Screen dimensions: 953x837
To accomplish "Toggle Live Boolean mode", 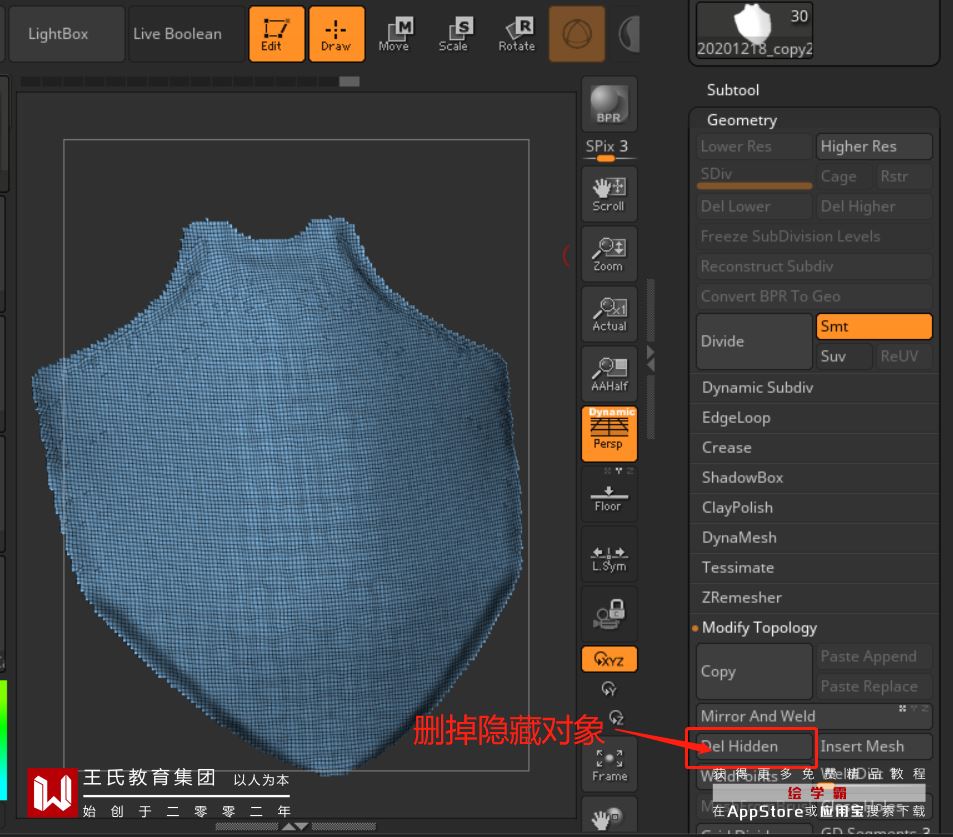I will point(186,34).
